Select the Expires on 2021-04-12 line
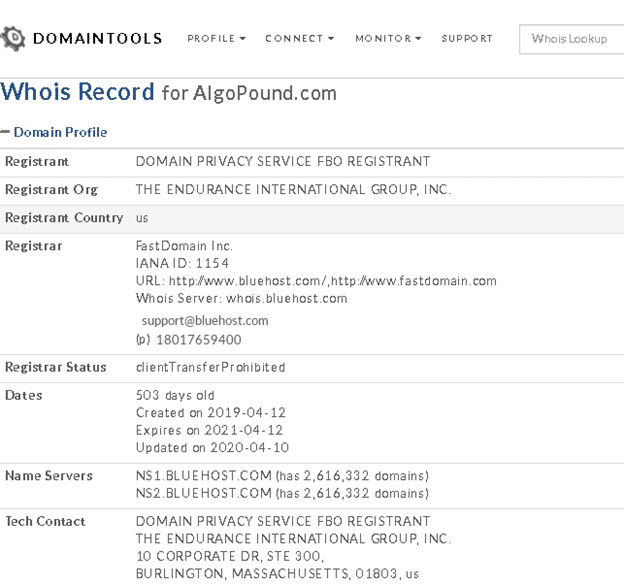This screenshot has width=624, height=585. pos(209,430)
